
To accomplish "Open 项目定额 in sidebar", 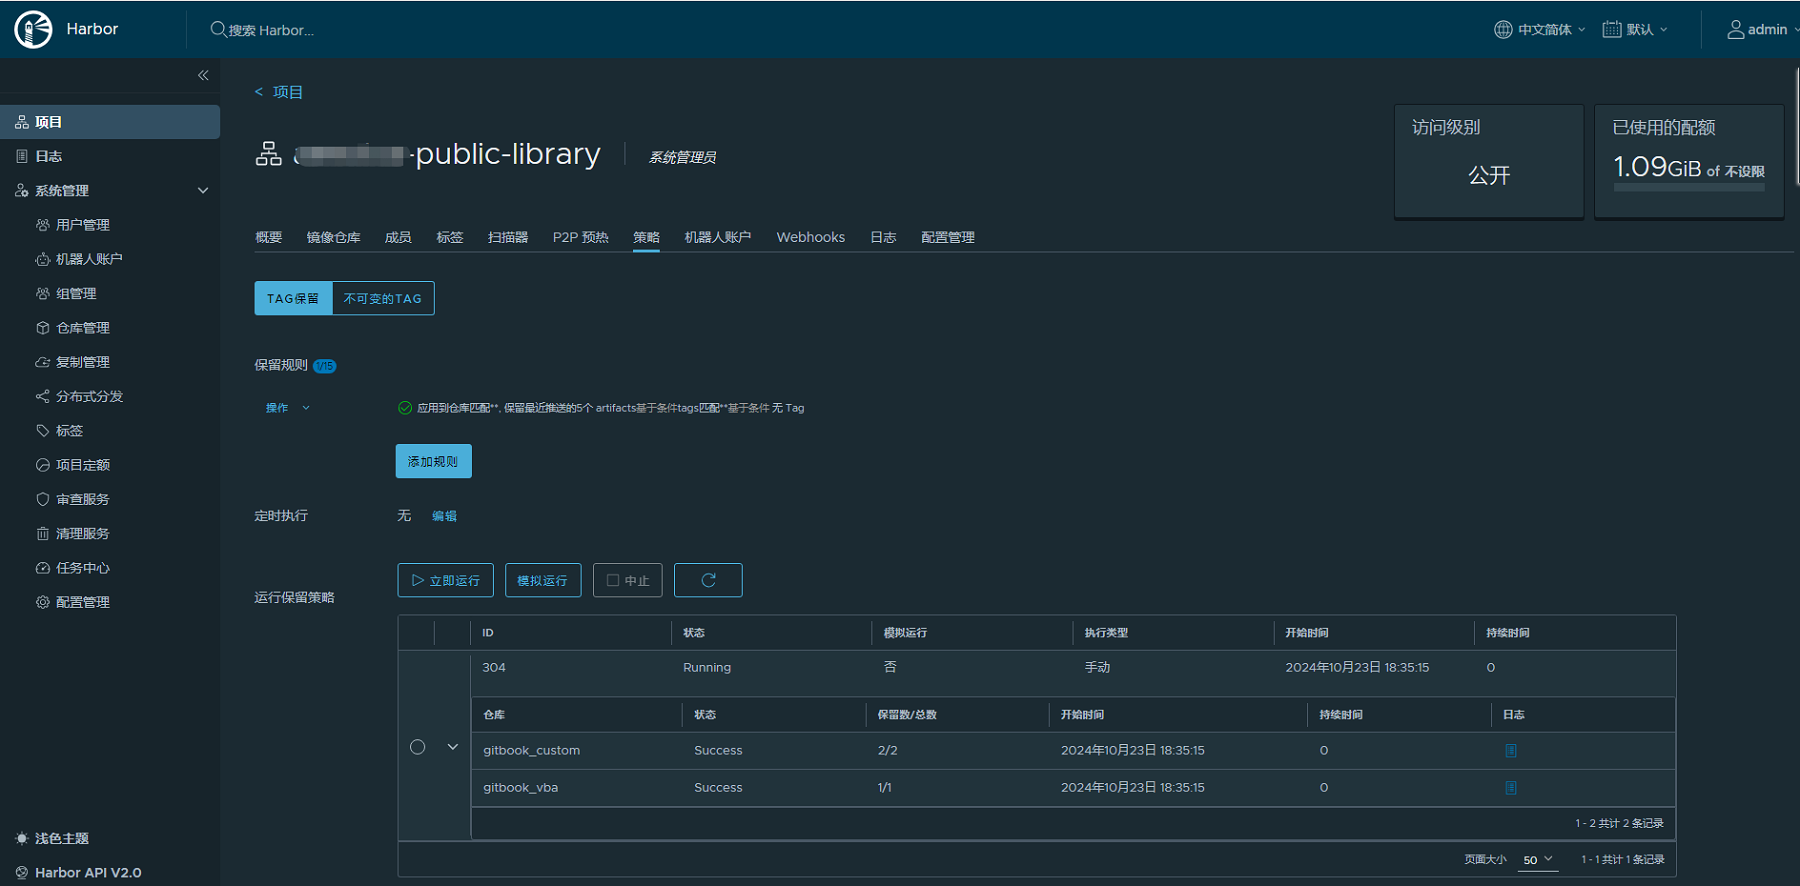I will pyautogui.click(x=83, y=465).
